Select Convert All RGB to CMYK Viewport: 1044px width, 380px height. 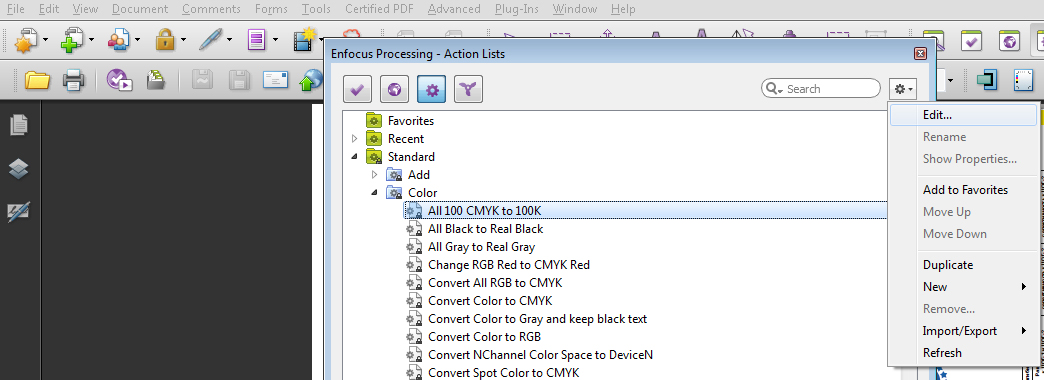[495, 283]
